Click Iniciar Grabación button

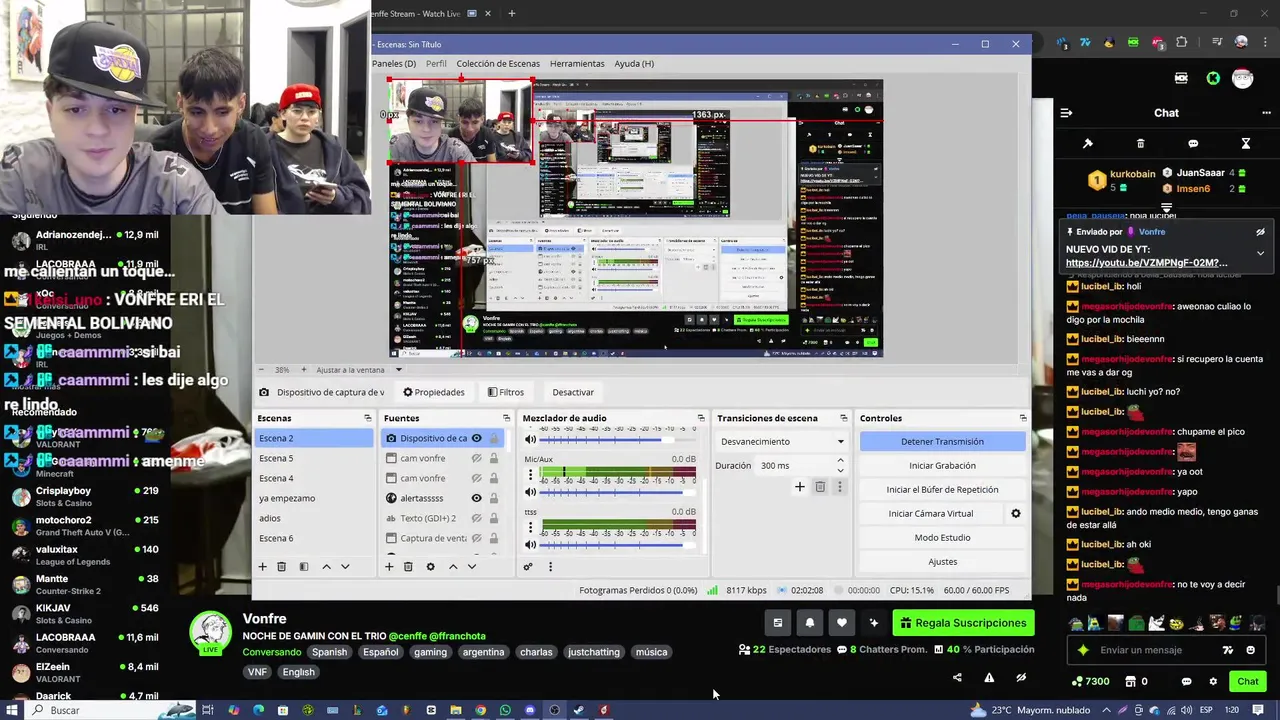pos(942,465)
